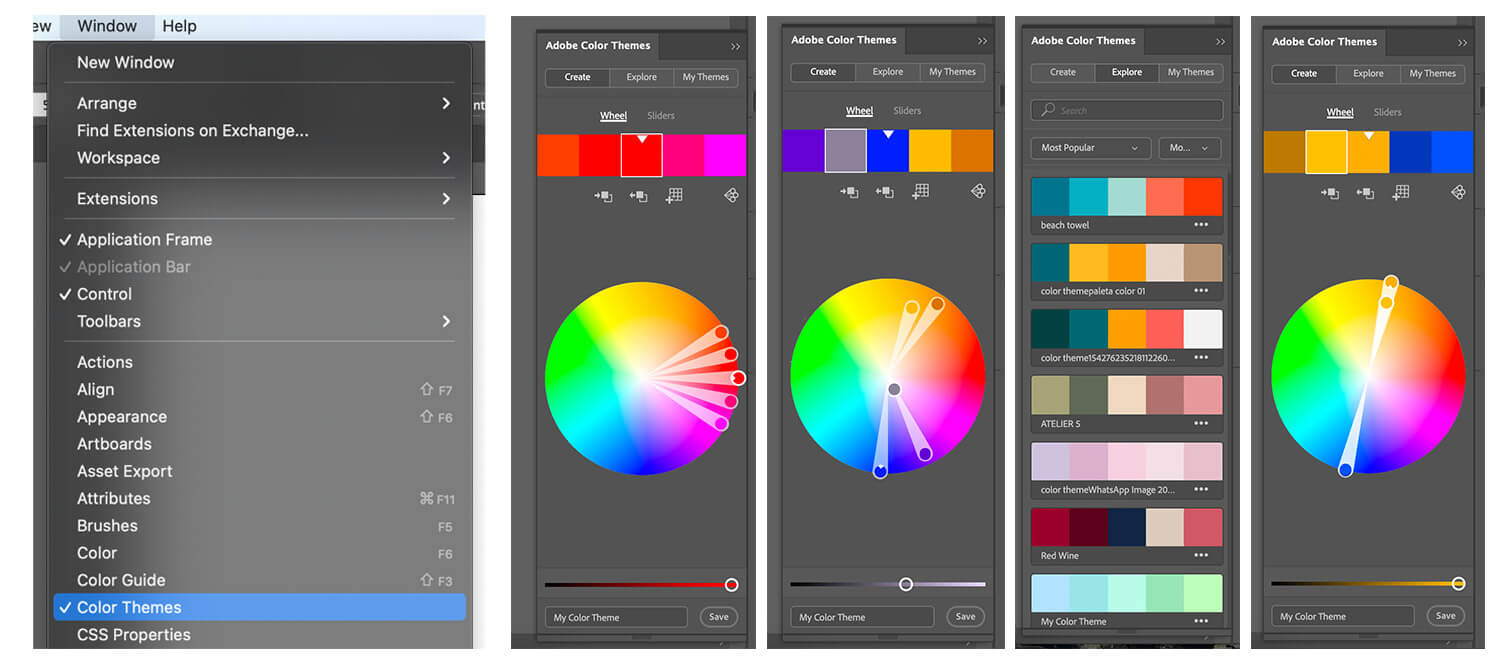The image size is (1500, 656).
Task: Open the Help menu in the menu bar
Action: point(179,26)
